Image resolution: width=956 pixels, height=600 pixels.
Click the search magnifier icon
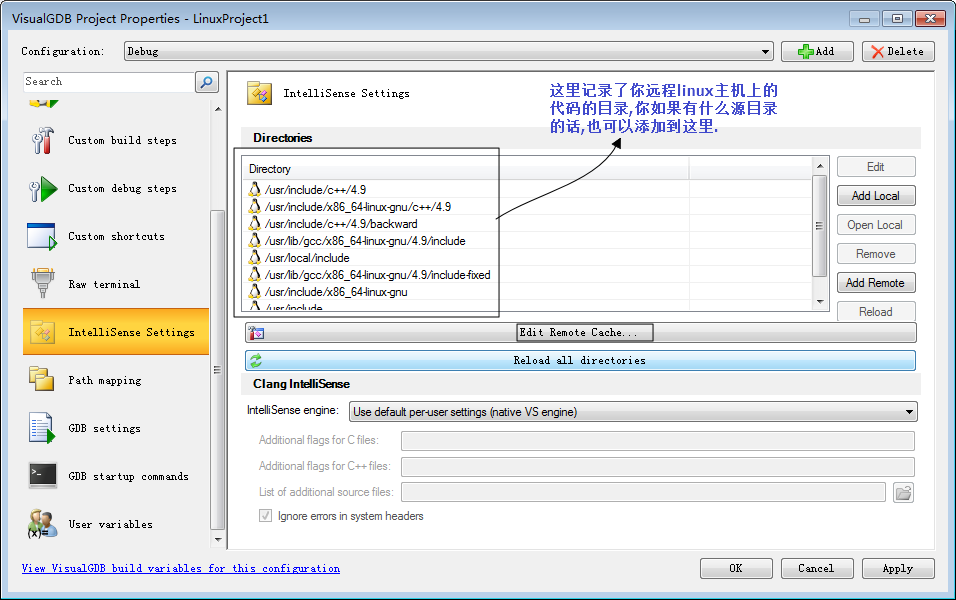click(207, 82)
